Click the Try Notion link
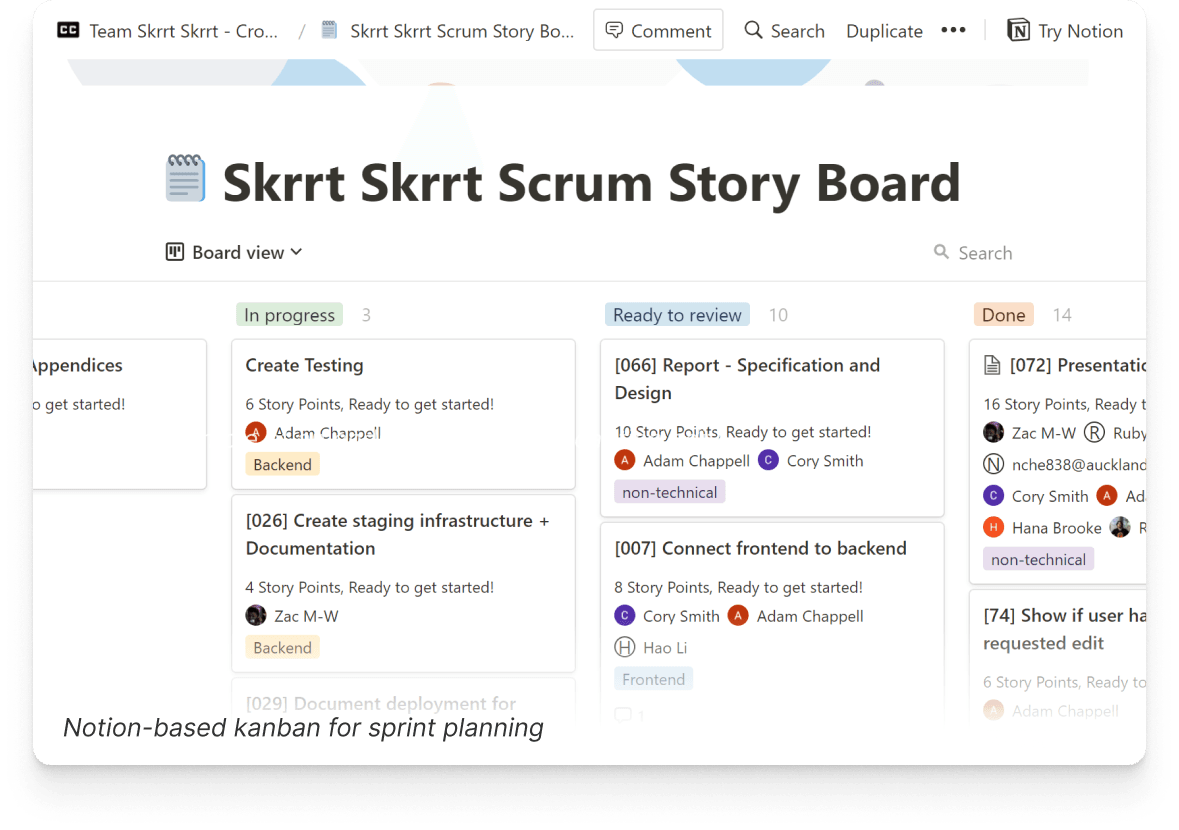 (x=1080, y=31)
